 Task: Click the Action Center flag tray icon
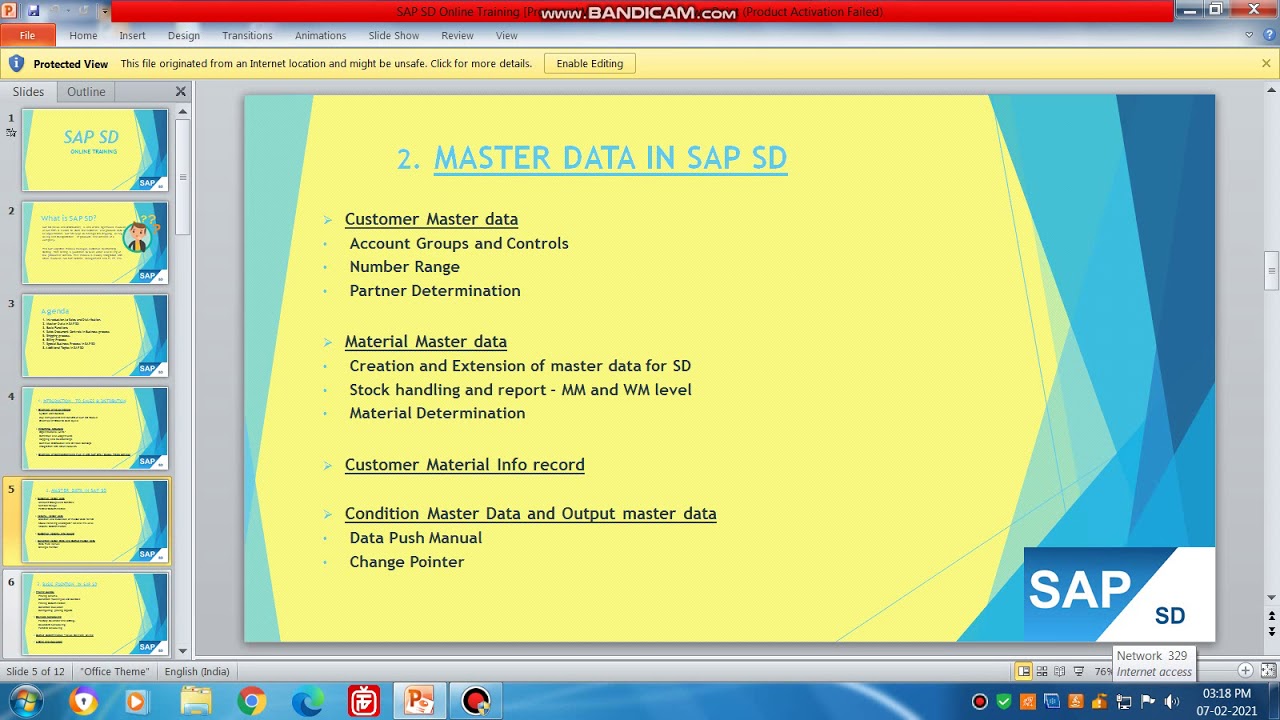1150,701
